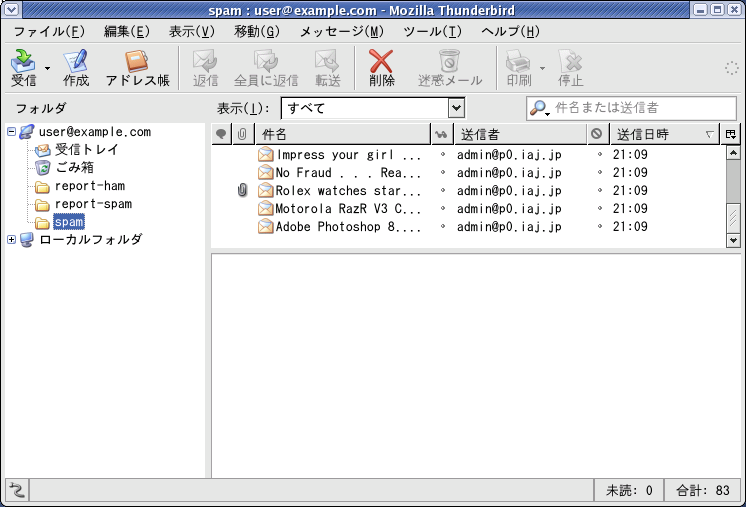This screenshot has width=746, height=507.
Task: Open the 表示(V) menu
Action: [192, 31]
